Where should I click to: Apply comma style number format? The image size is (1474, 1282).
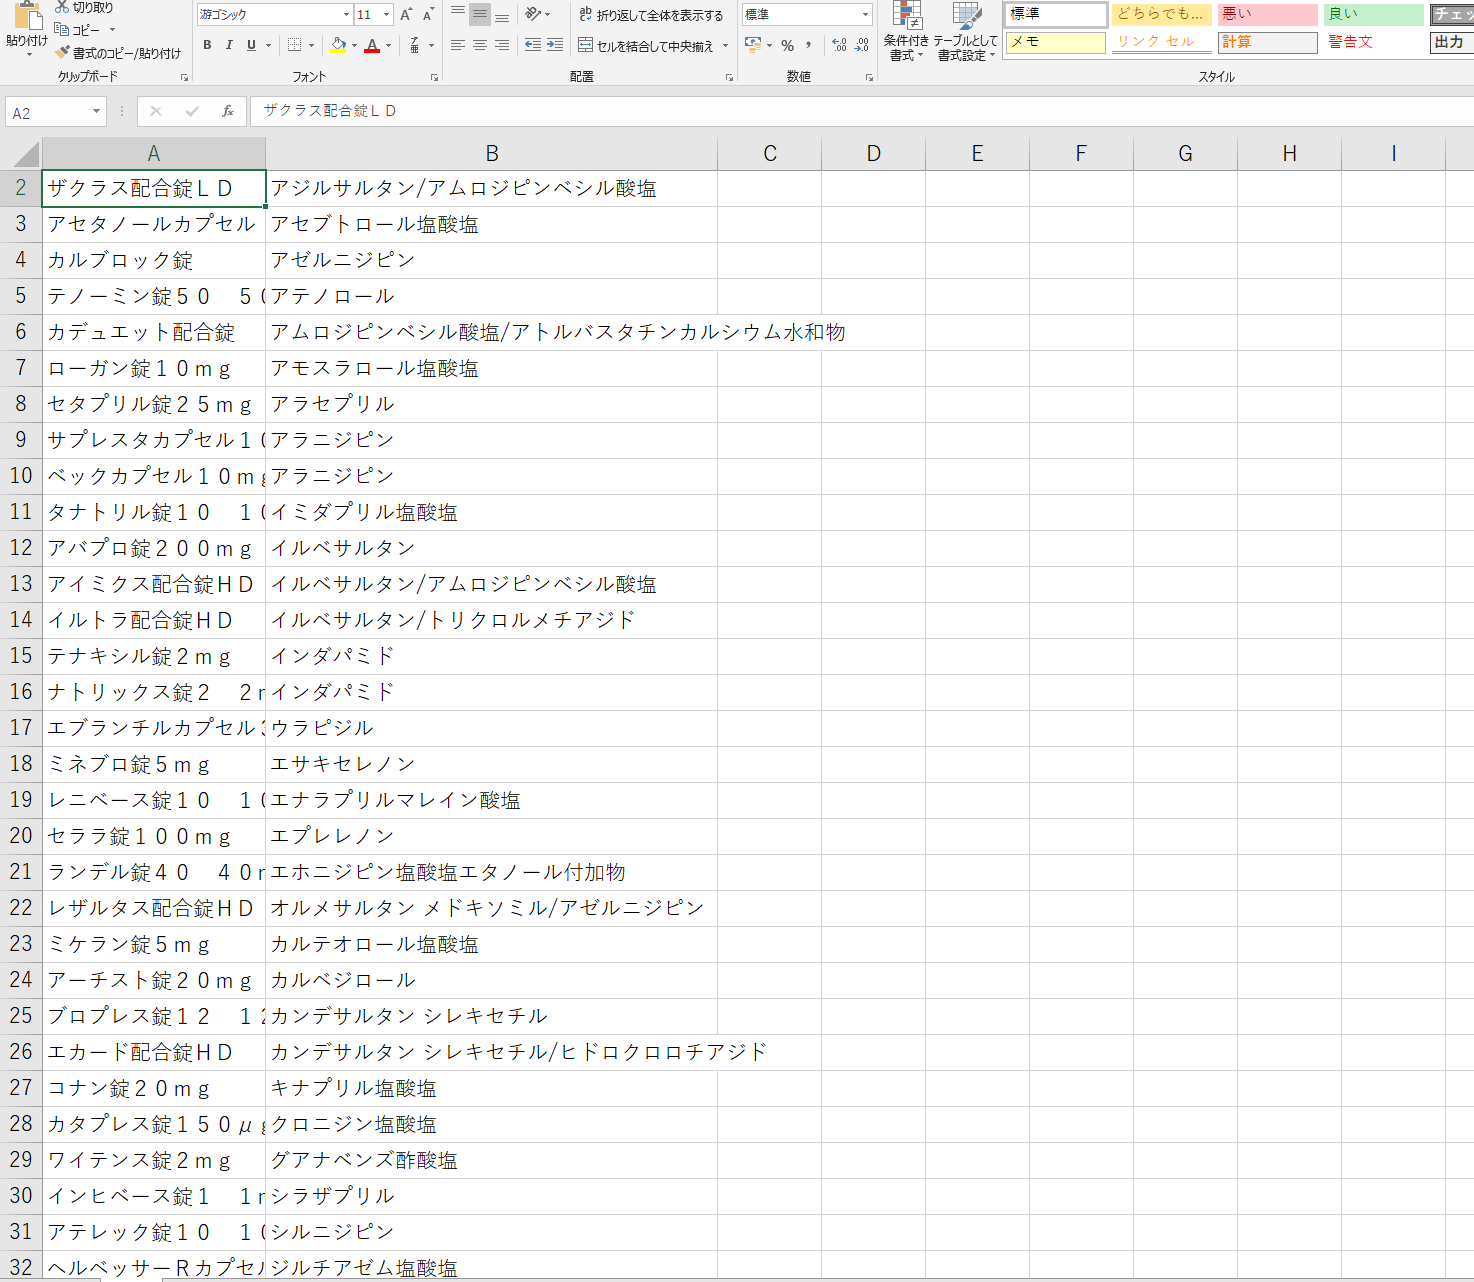coord(808,45)
